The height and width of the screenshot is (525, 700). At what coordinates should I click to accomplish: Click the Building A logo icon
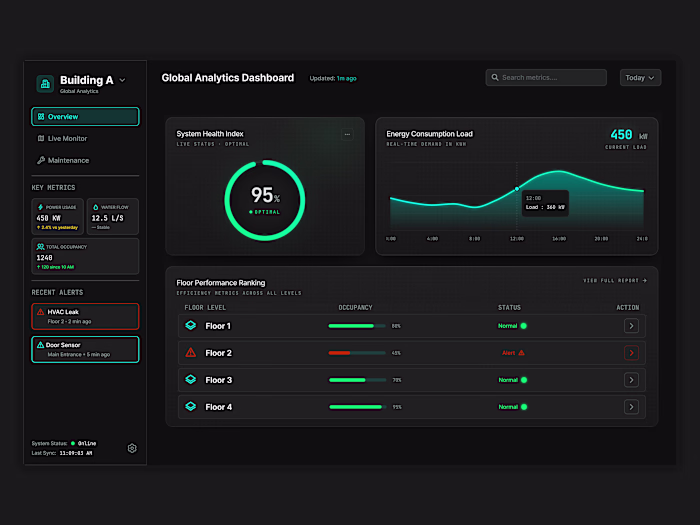point(45,83)
